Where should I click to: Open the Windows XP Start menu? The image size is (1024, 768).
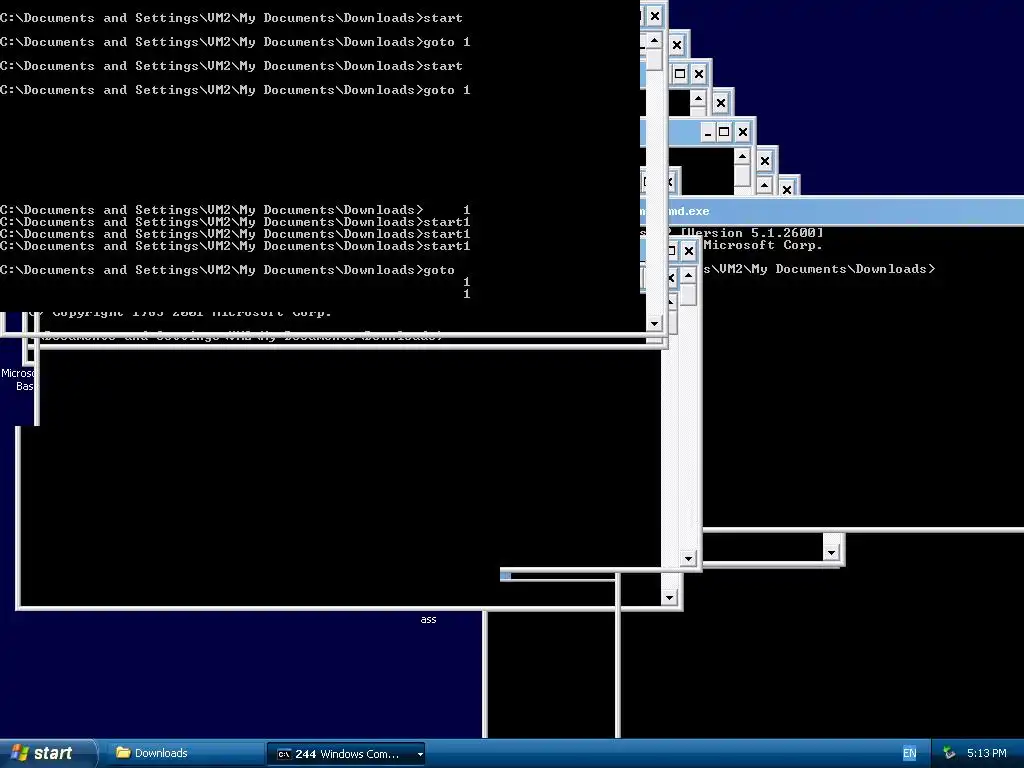tap(48, 753)
